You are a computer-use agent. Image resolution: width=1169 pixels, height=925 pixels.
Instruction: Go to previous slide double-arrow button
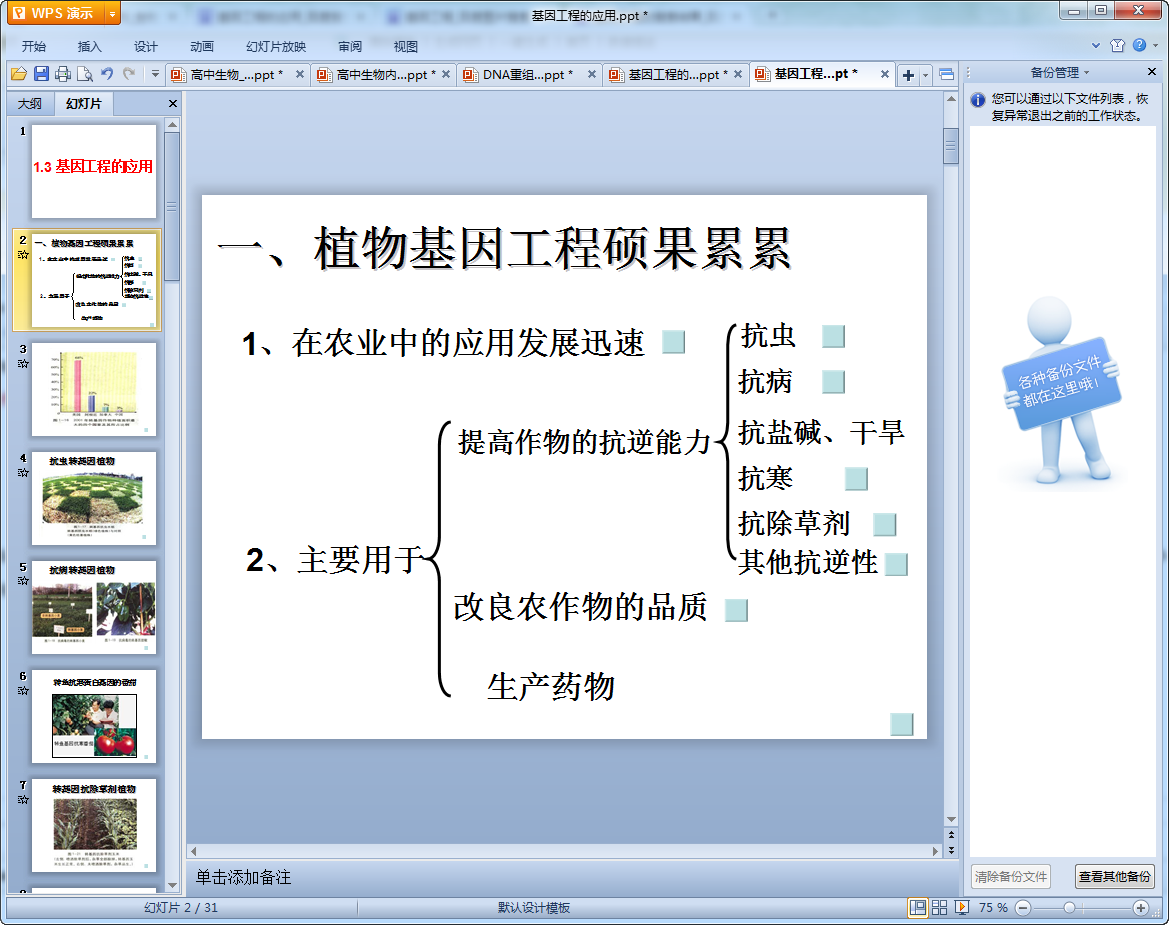(x=951, y=834)
